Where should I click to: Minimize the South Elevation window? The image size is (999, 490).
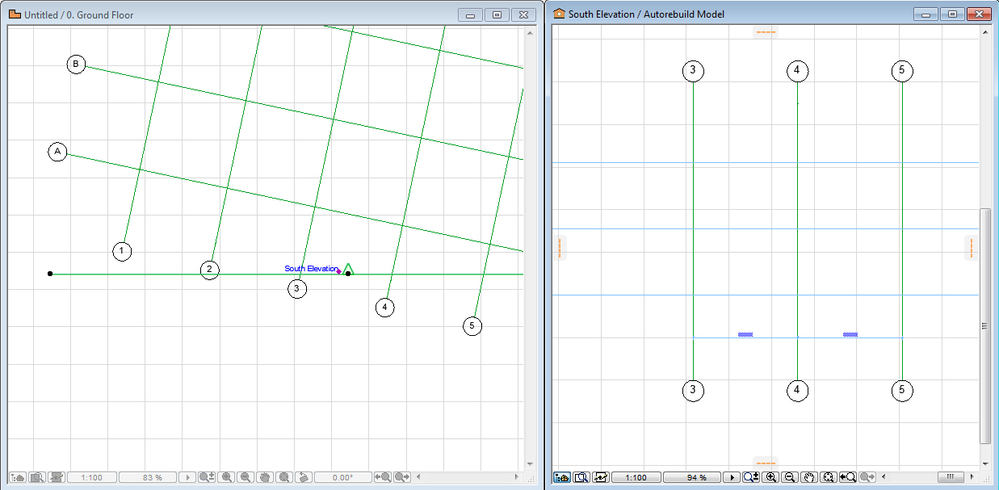[x=926, y=14]
